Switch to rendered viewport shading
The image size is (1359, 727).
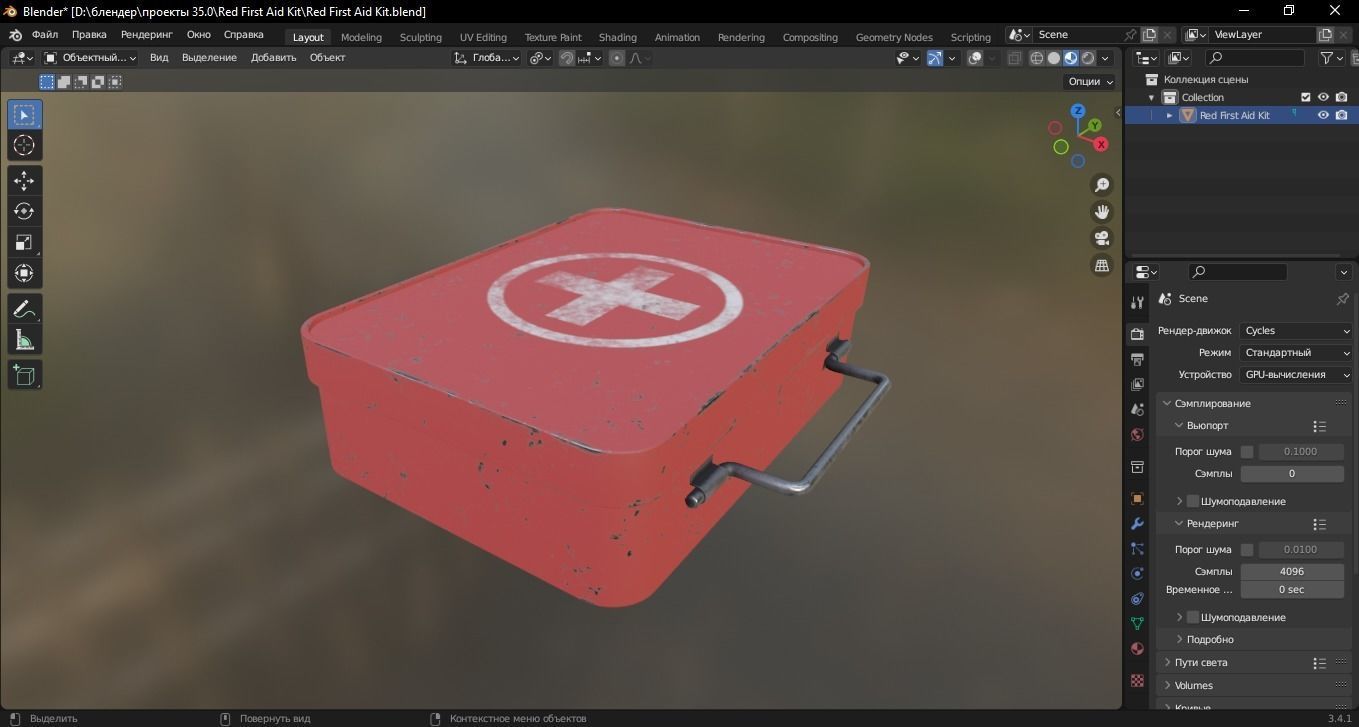[1088, 58]
